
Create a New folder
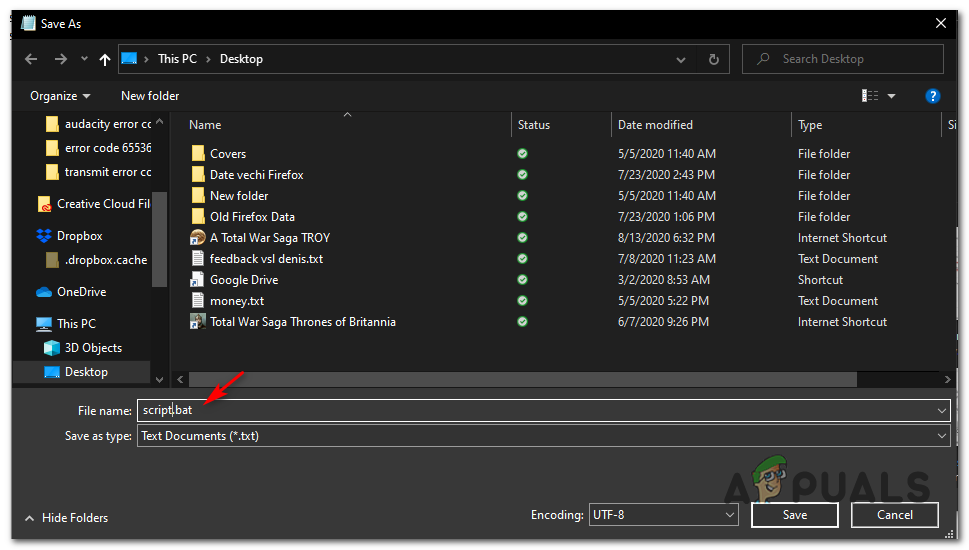point(150,96)
